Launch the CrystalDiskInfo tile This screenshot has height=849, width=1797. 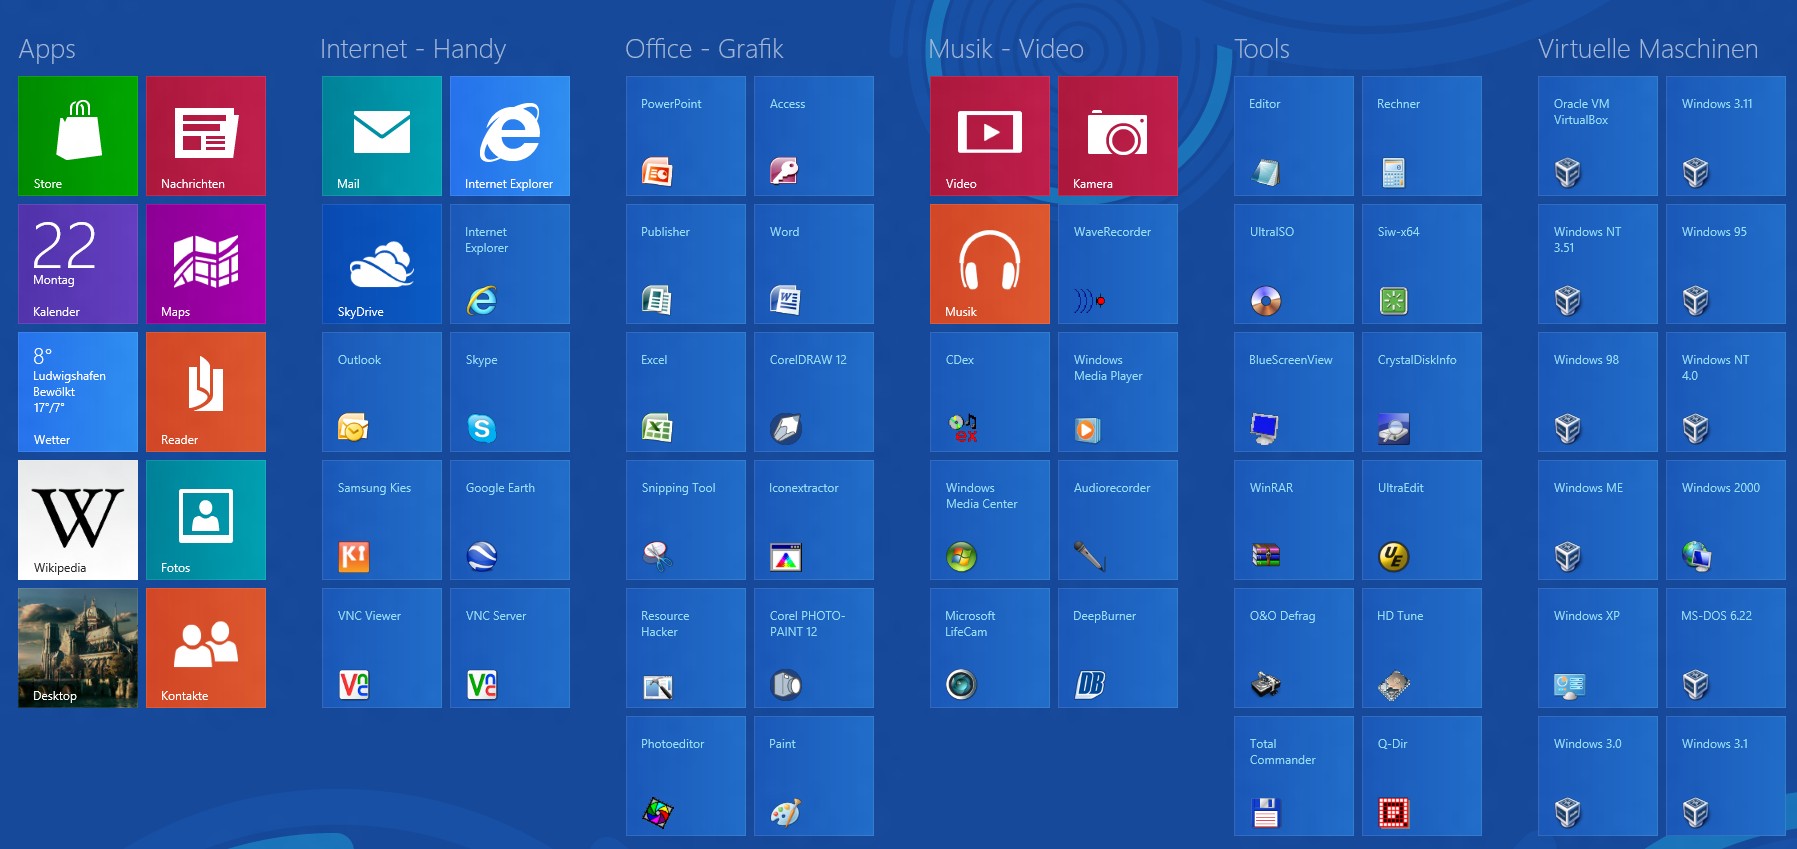click(1422, 392)
